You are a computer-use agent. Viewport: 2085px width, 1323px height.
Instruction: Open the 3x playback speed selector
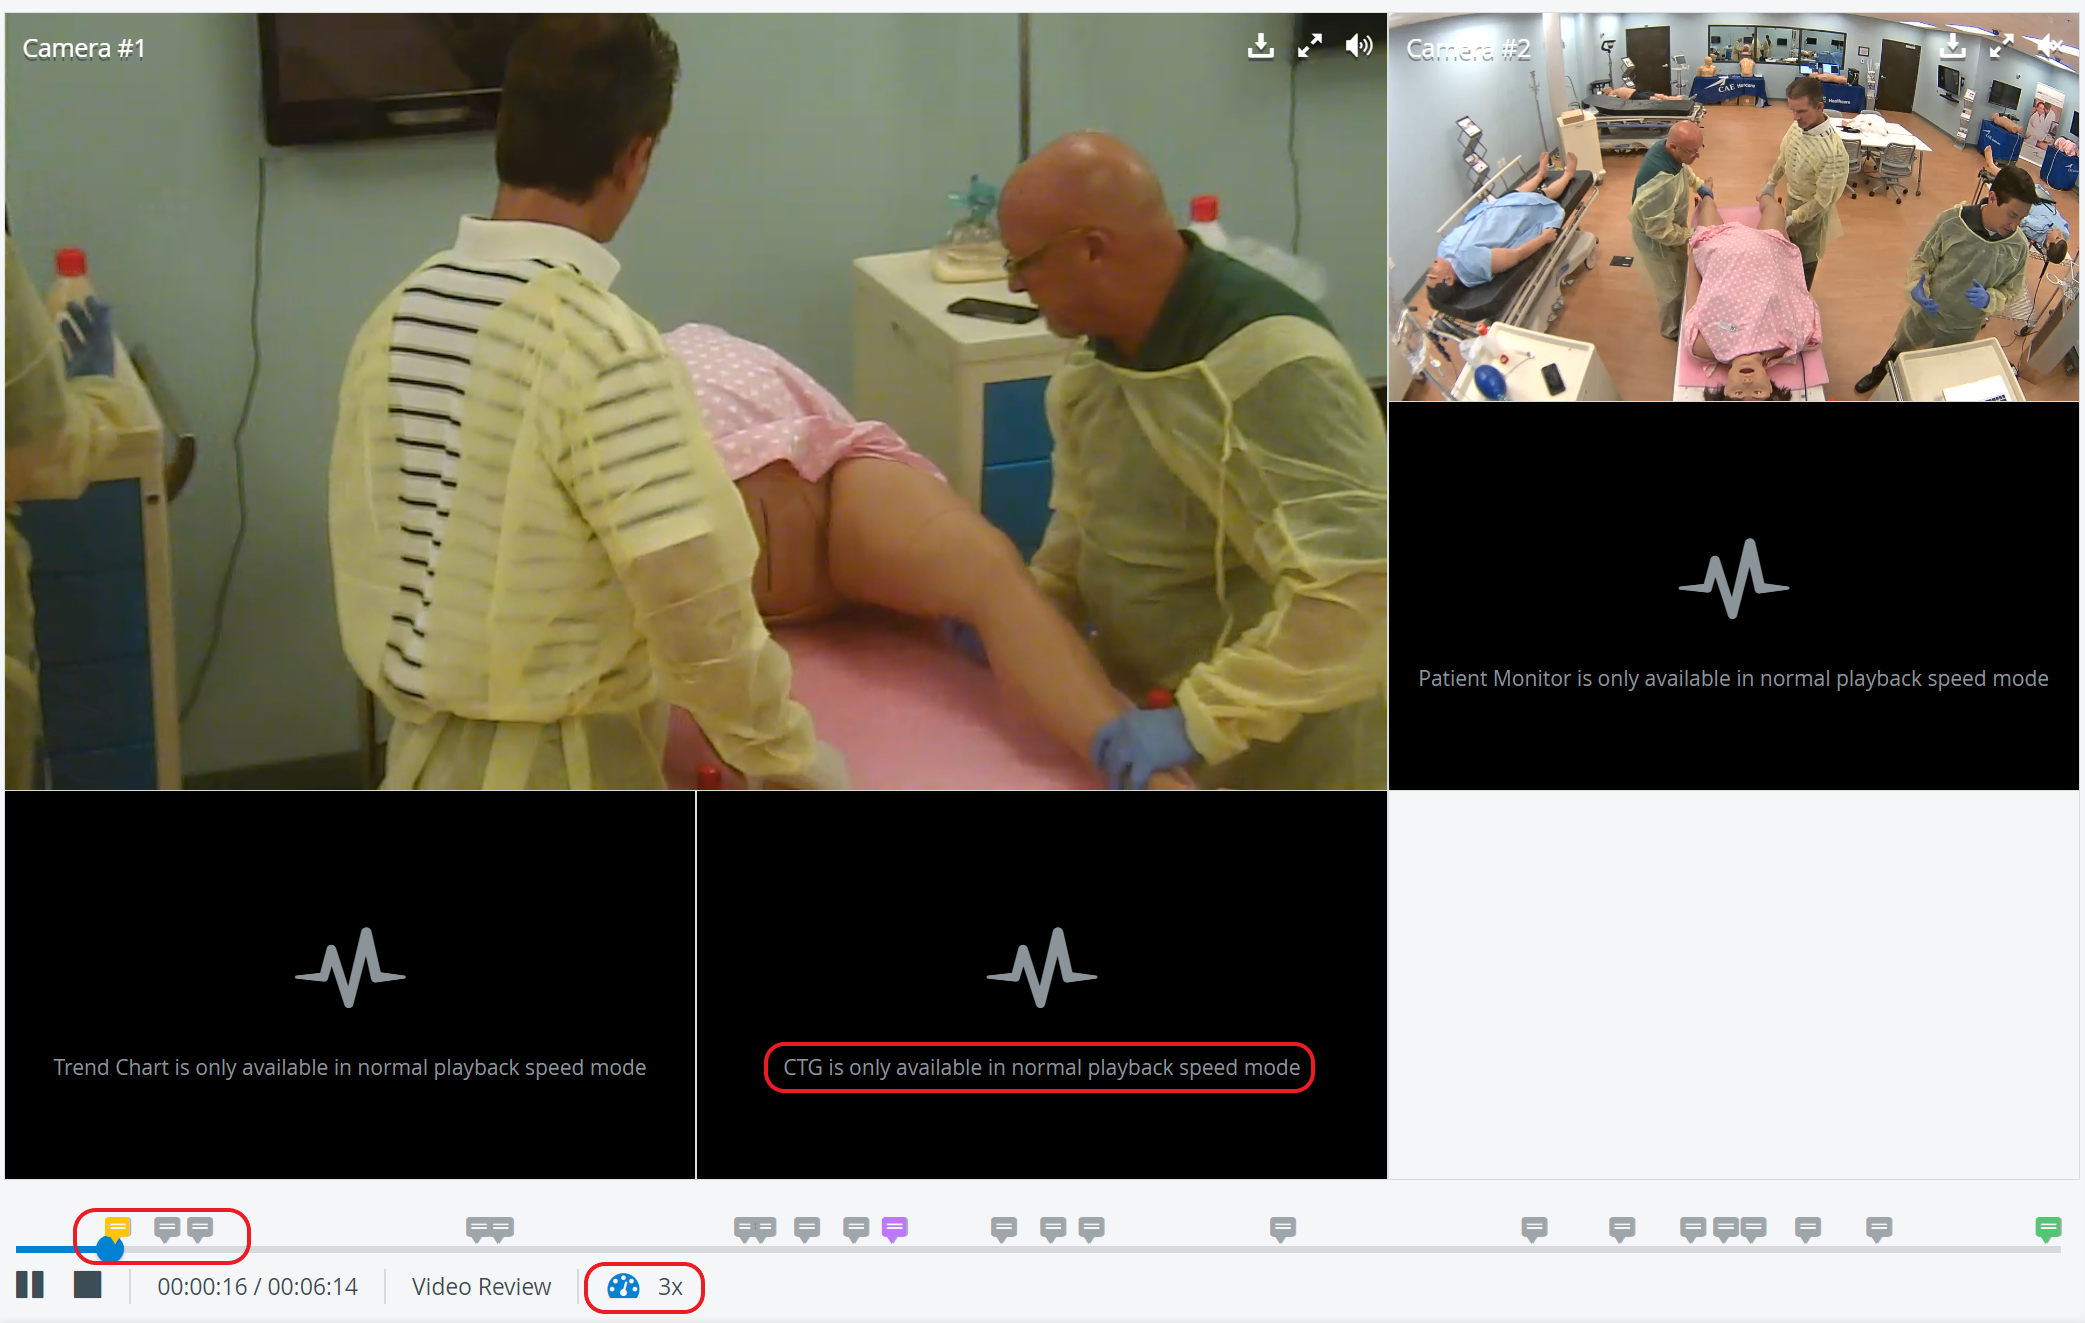[x=645, y=1287]
